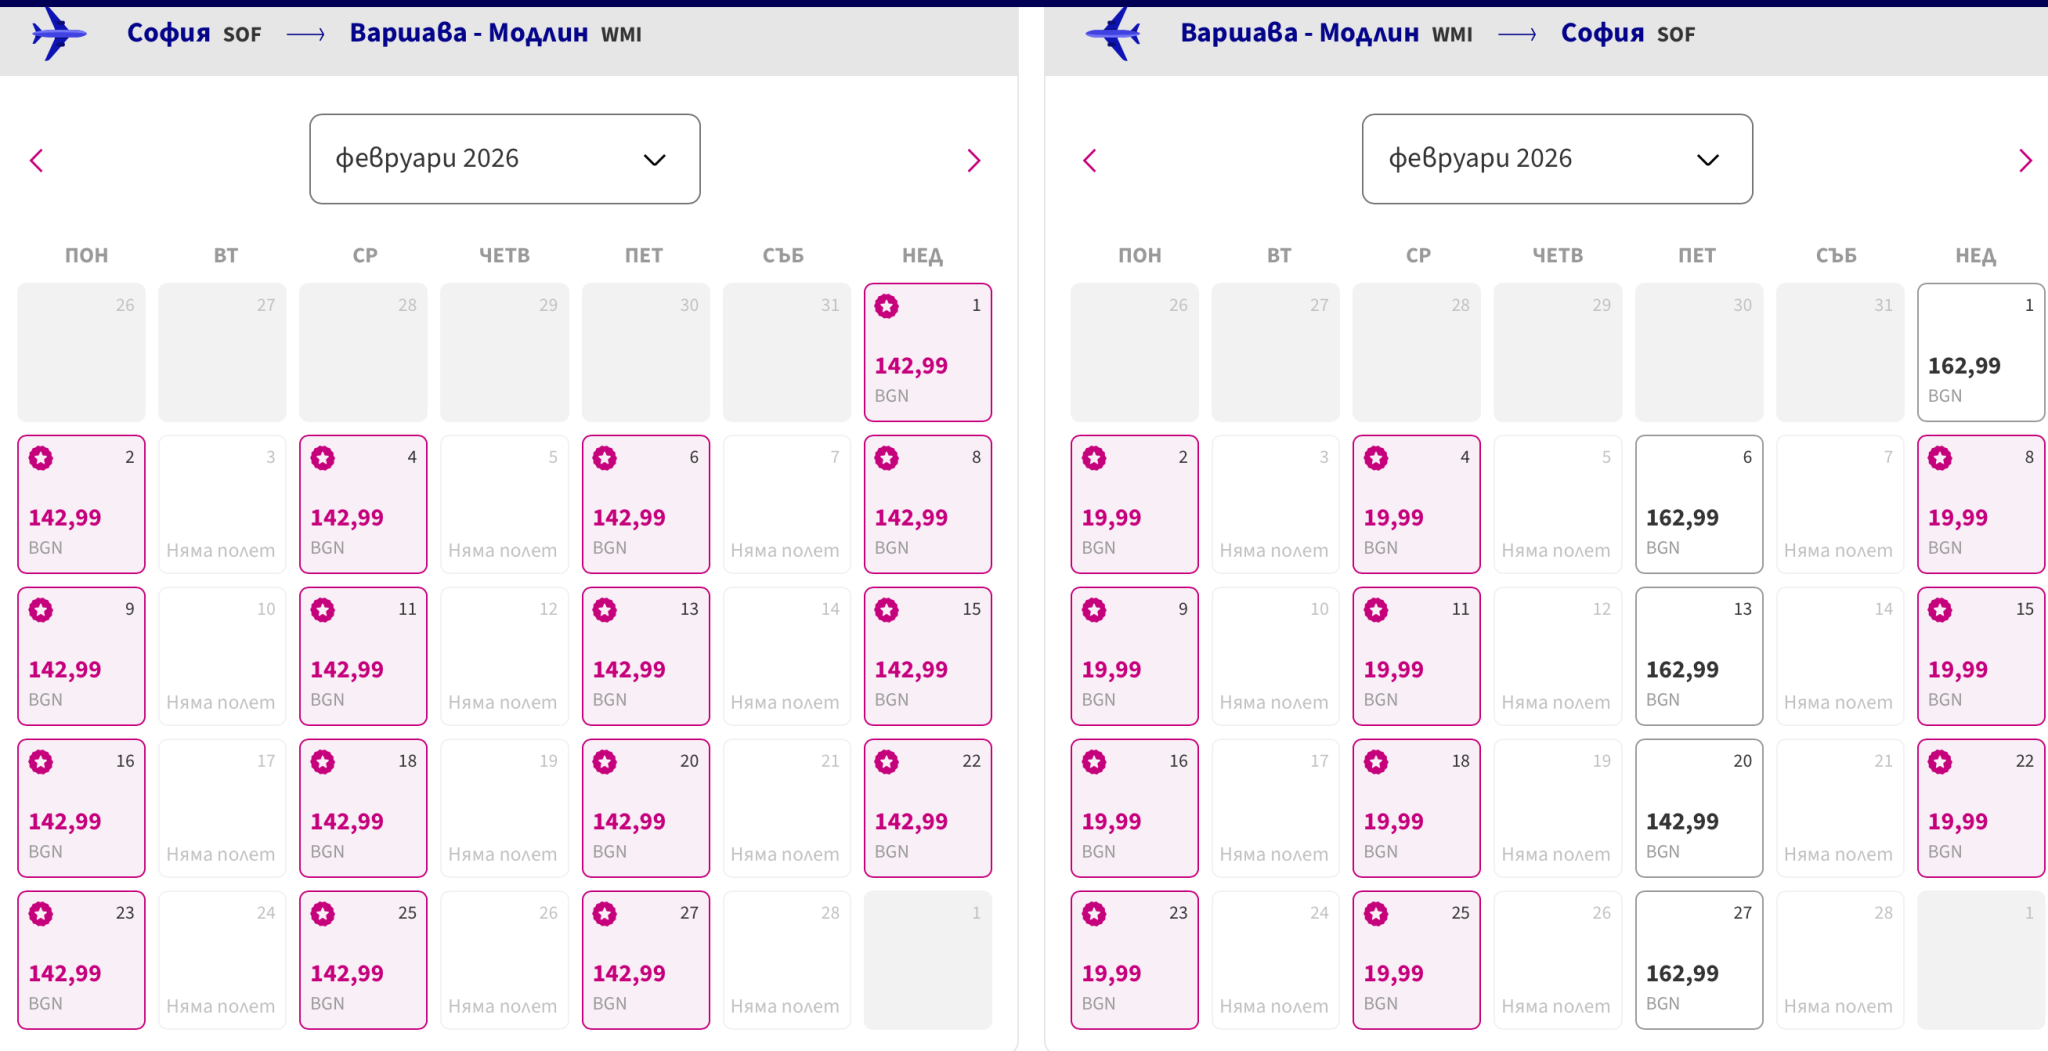Go to next month on outbound calendar

(x=973, y=160)
